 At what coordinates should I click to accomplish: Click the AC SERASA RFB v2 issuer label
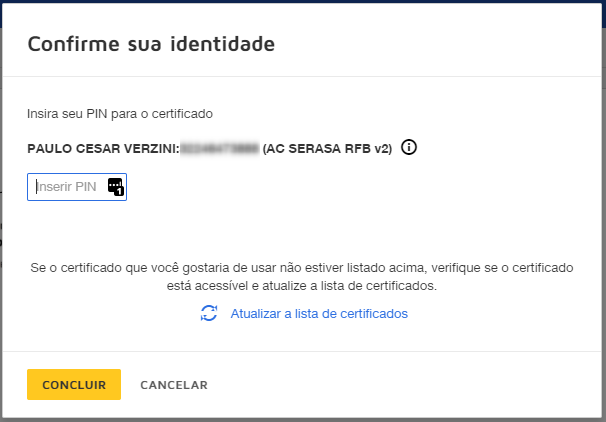pos(327,148)
